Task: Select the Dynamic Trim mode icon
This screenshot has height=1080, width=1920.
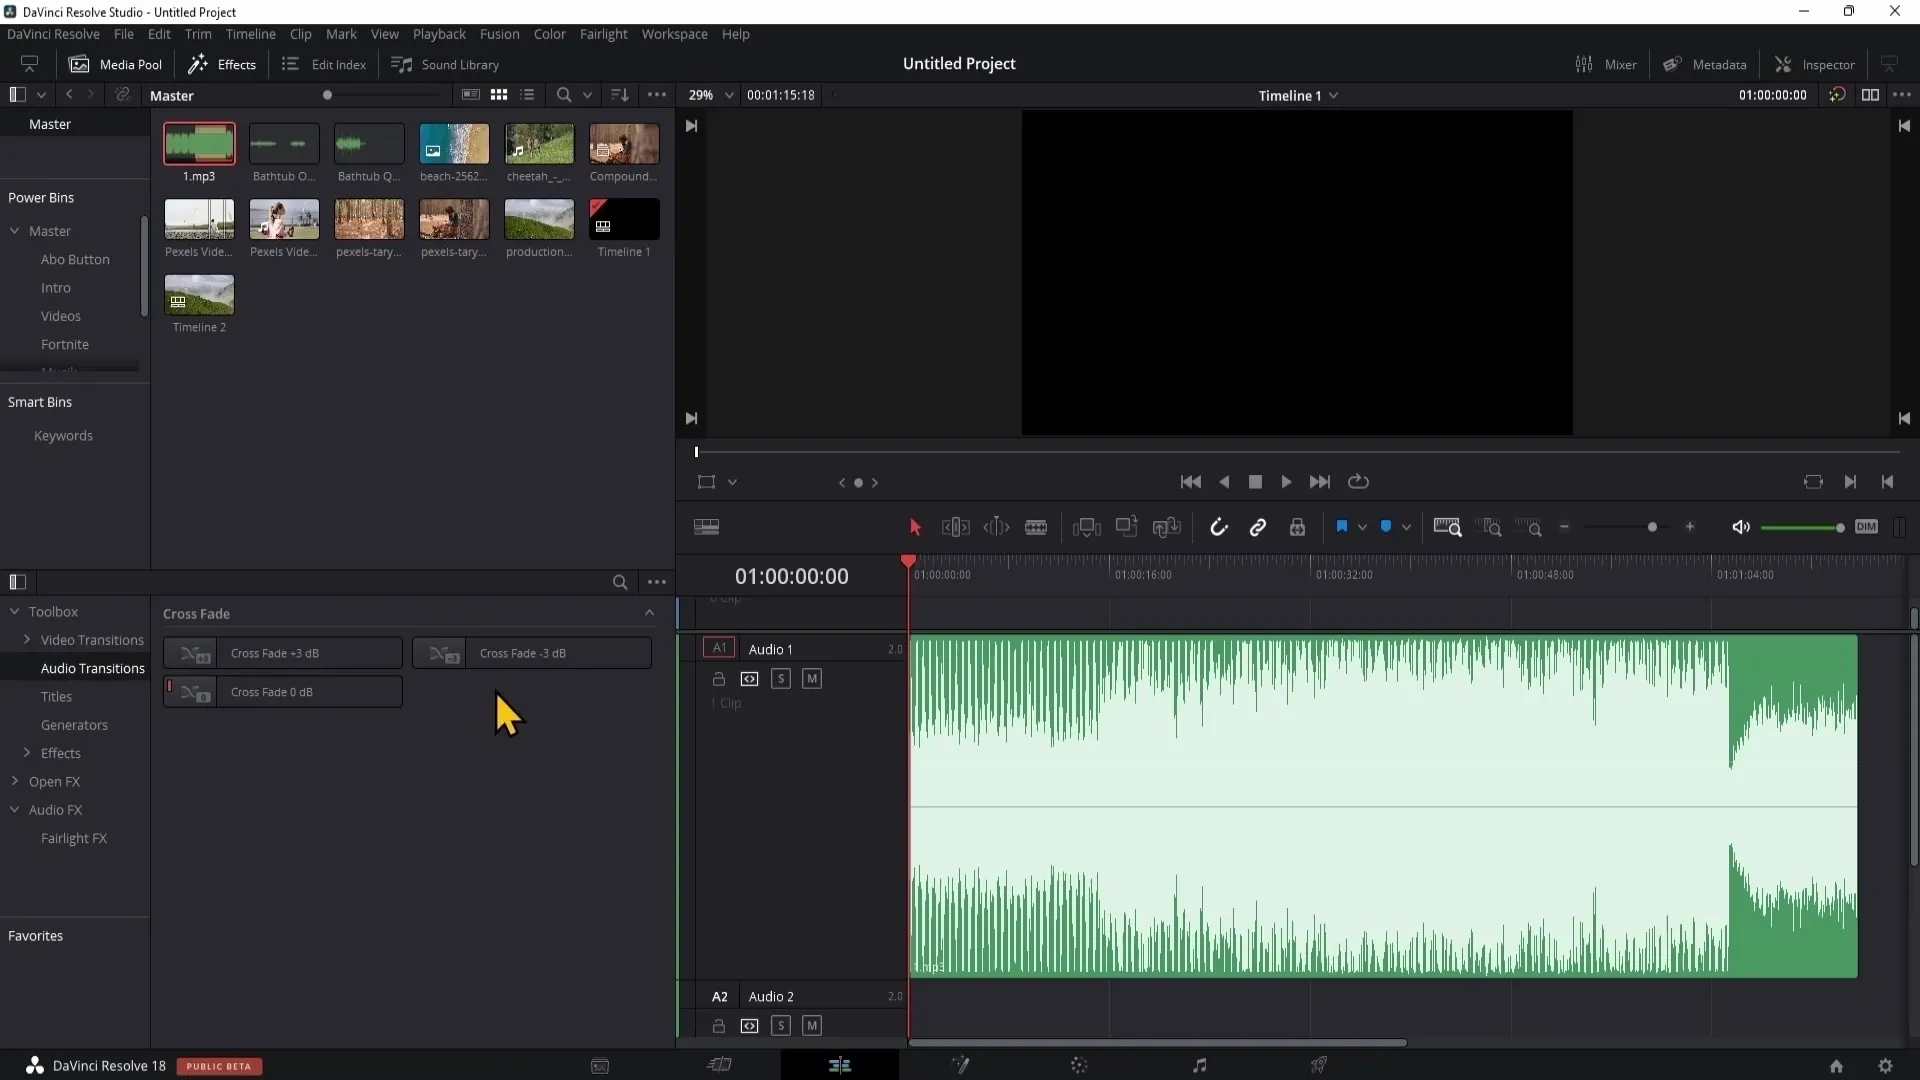Action: tap(998, 526)
